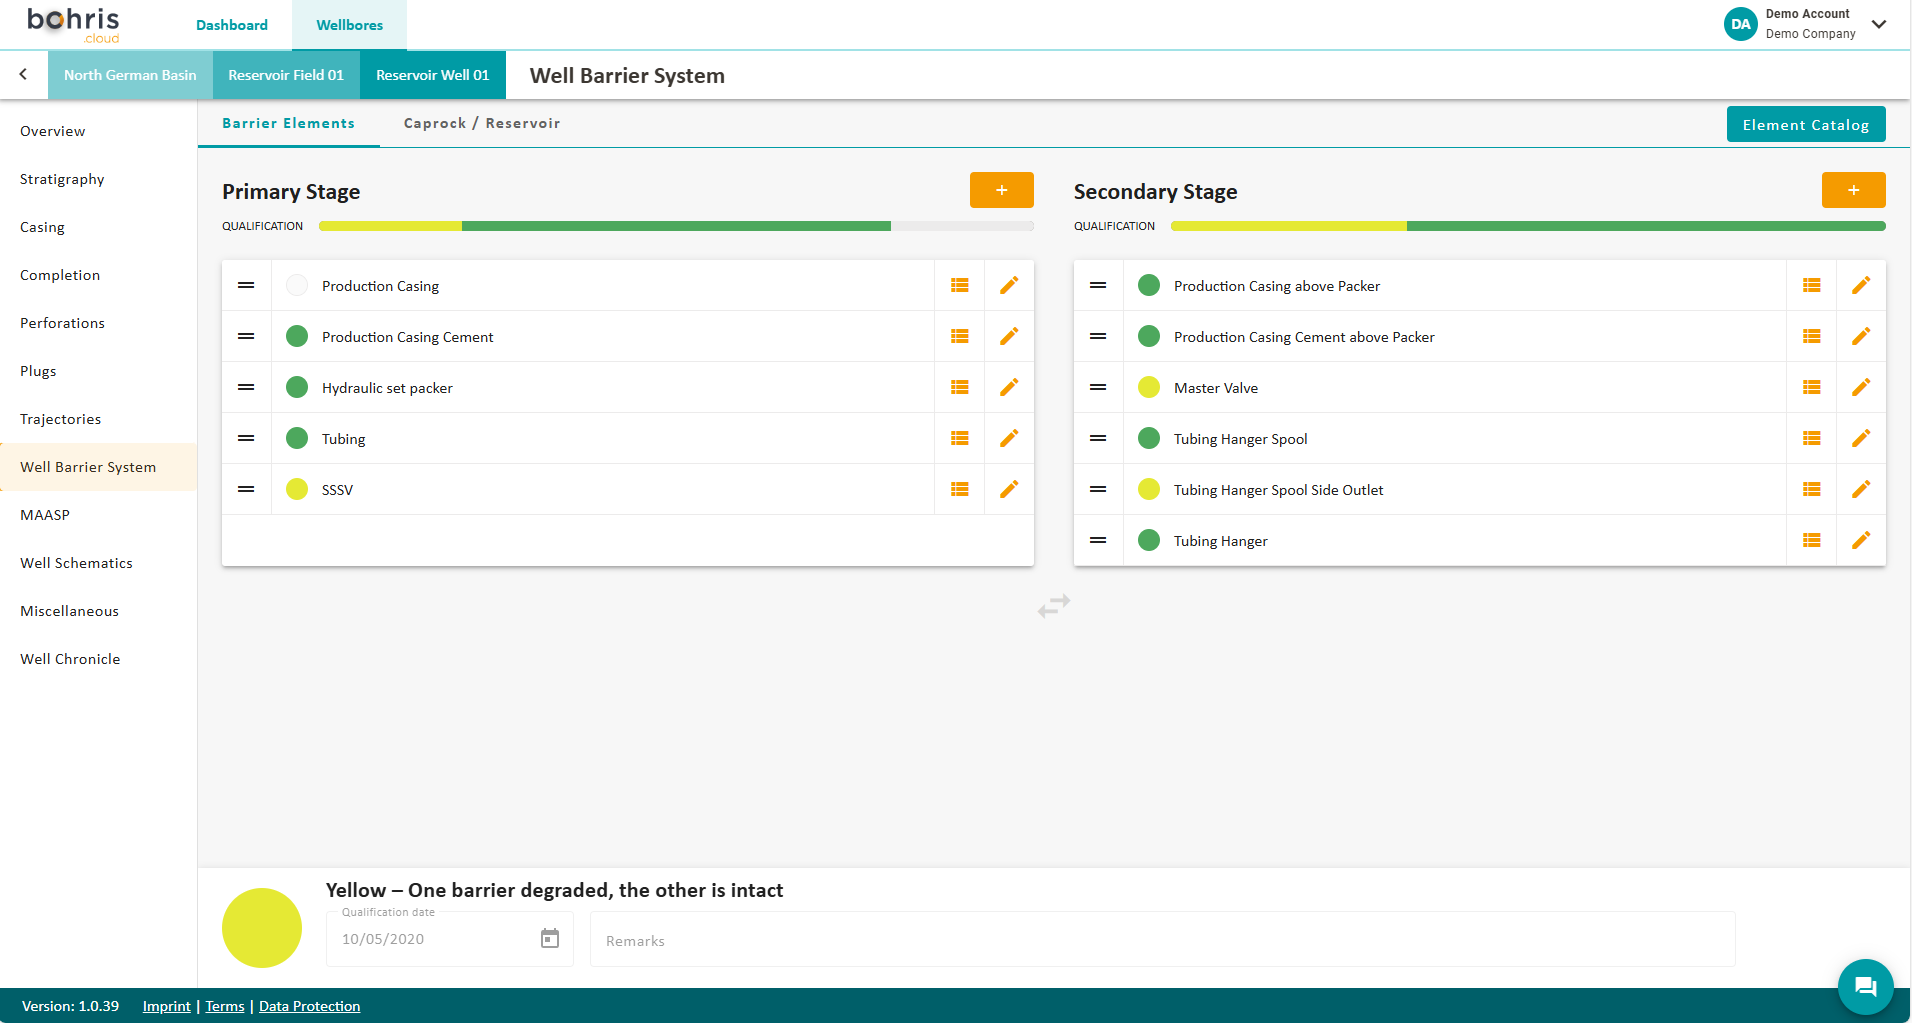This screenshot has width=1912, height=1023.
Task: Open MAASP in the sidebar
Action: point(45,515)
